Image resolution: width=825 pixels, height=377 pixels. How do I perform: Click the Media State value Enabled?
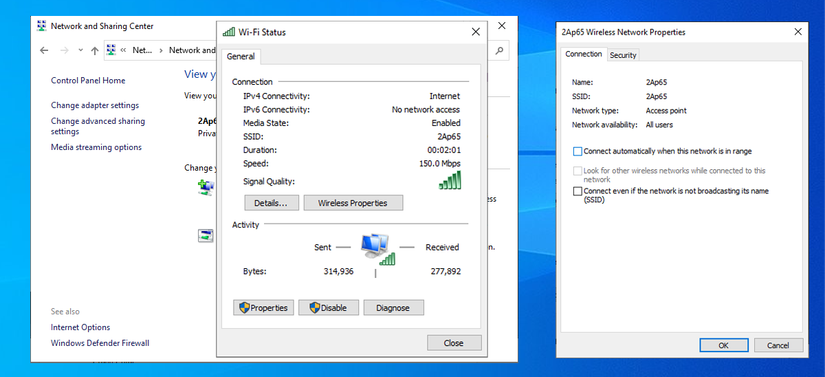(x=446, y=123)
